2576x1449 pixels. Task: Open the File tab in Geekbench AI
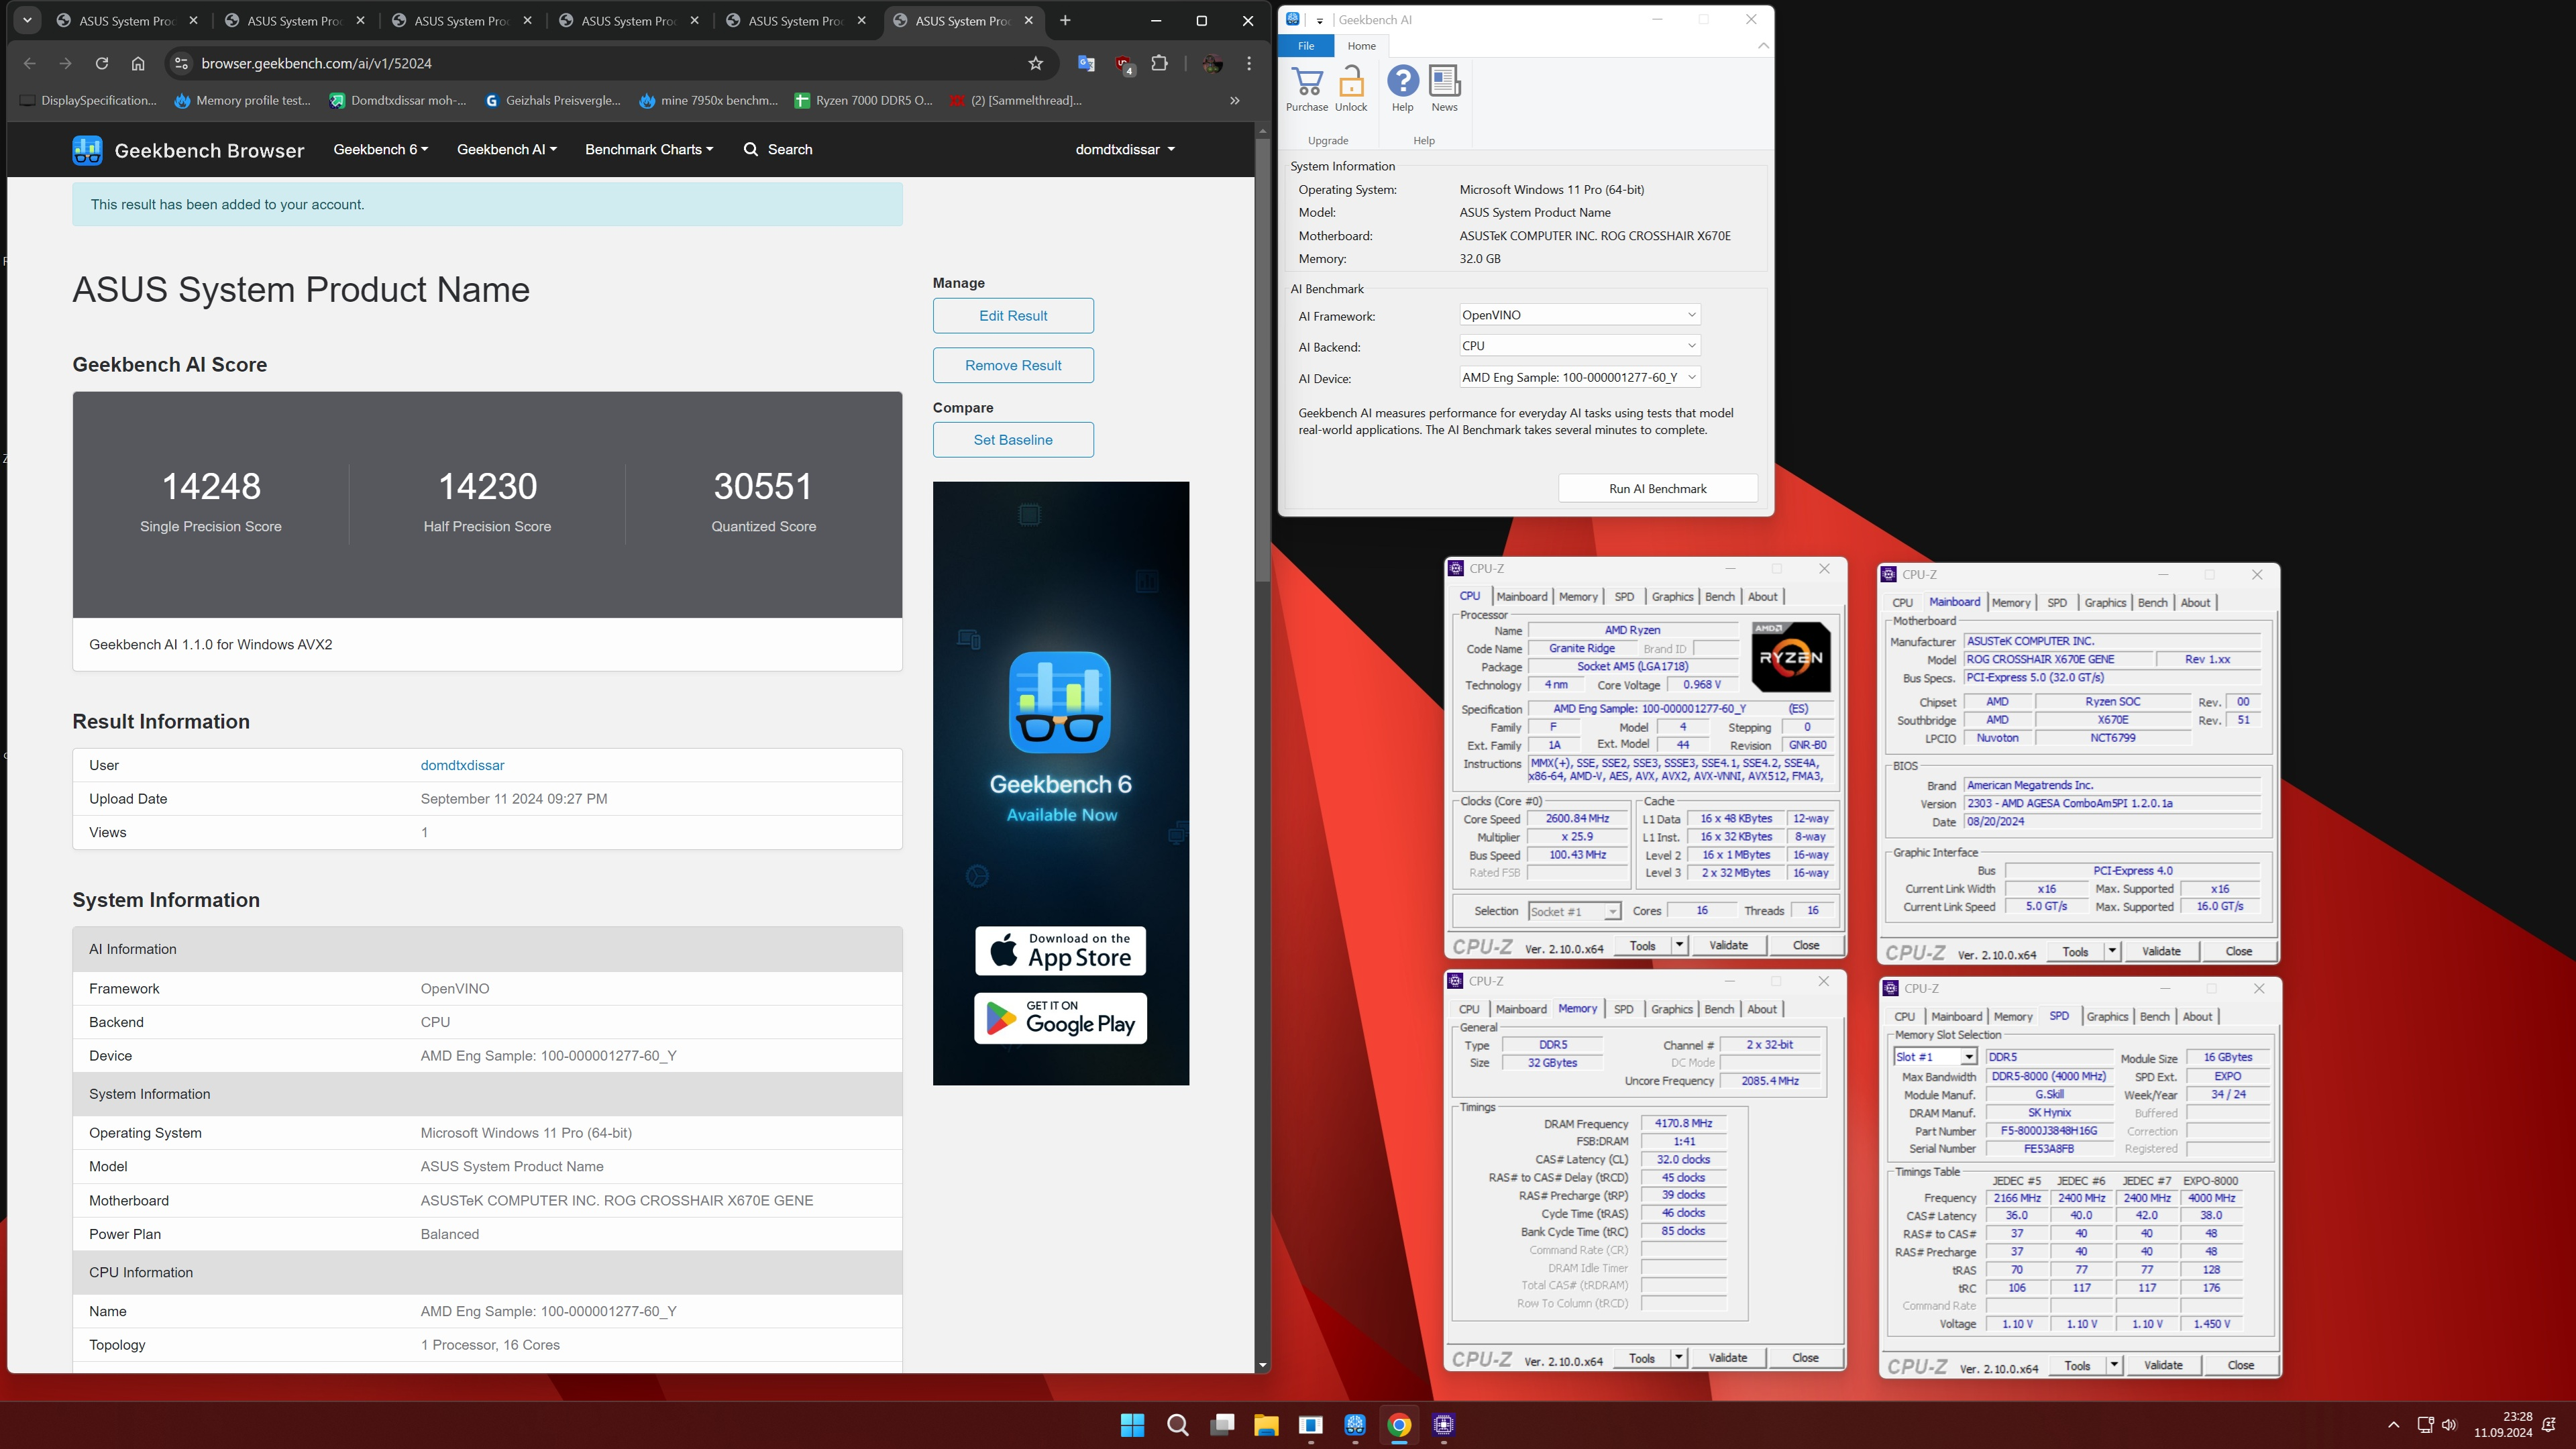pos(1305,46)
